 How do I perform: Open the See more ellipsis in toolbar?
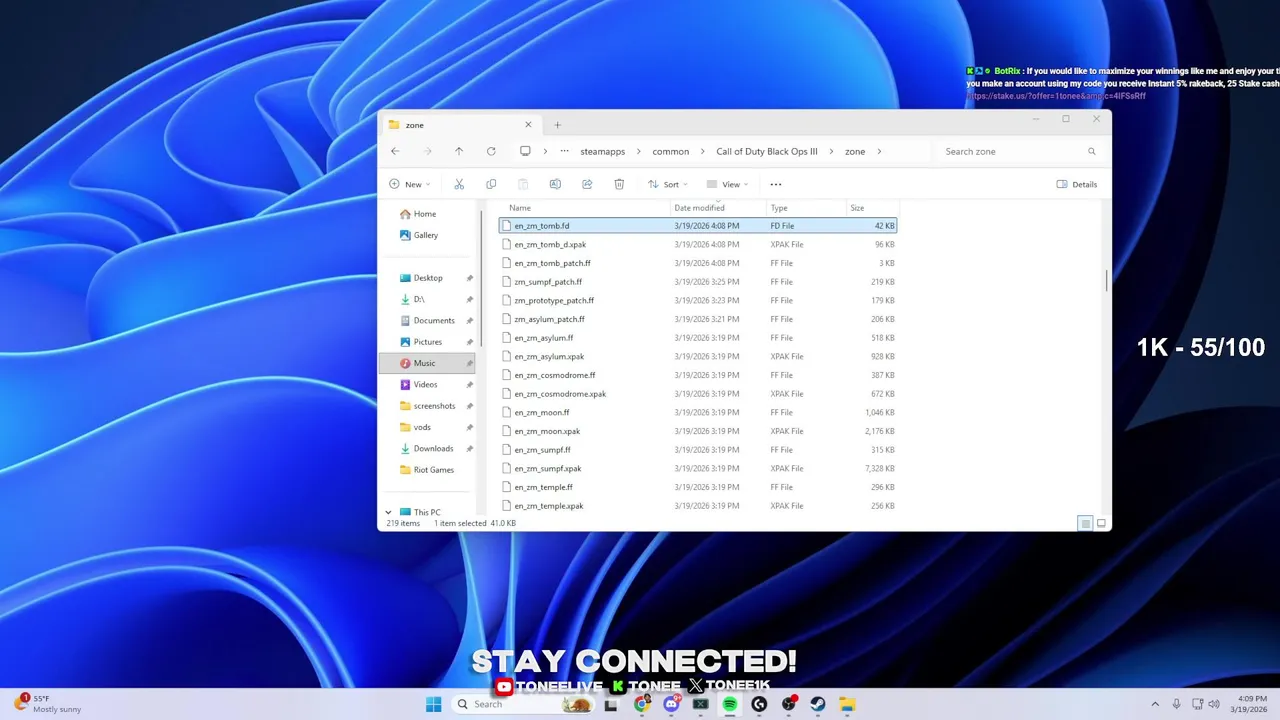point(776,184)
